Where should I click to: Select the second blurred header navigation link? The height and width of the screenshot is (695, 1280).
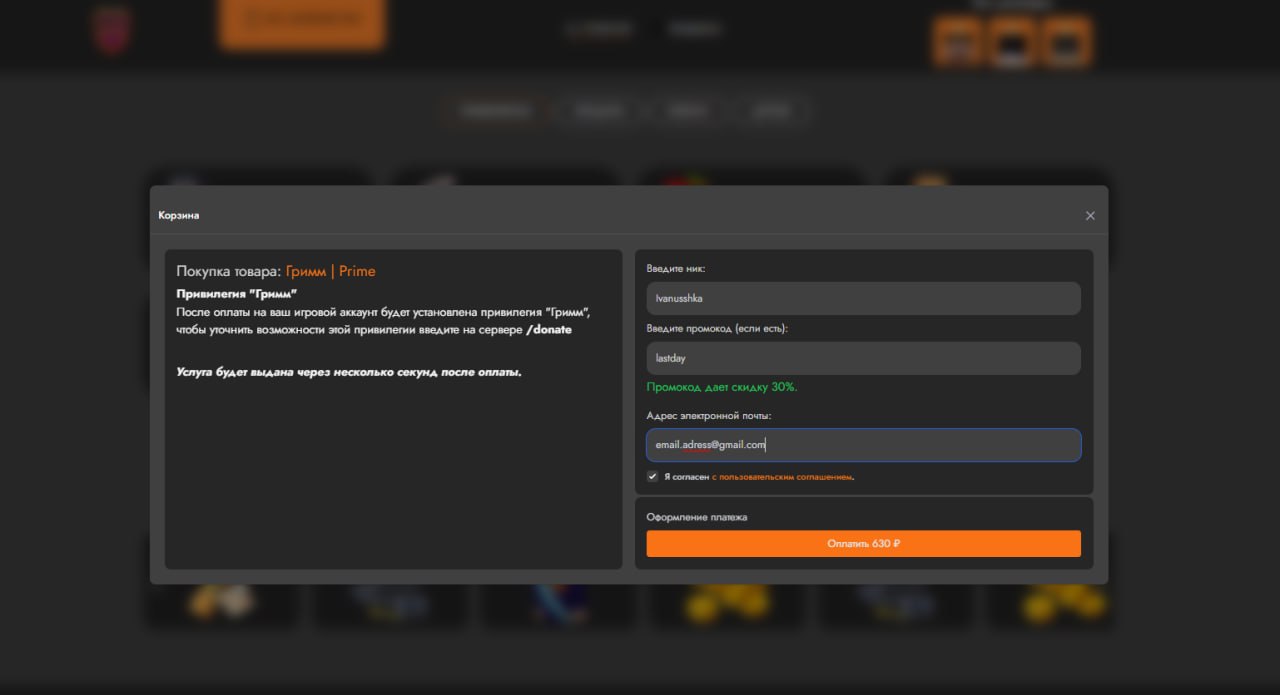tap(694, 30)
